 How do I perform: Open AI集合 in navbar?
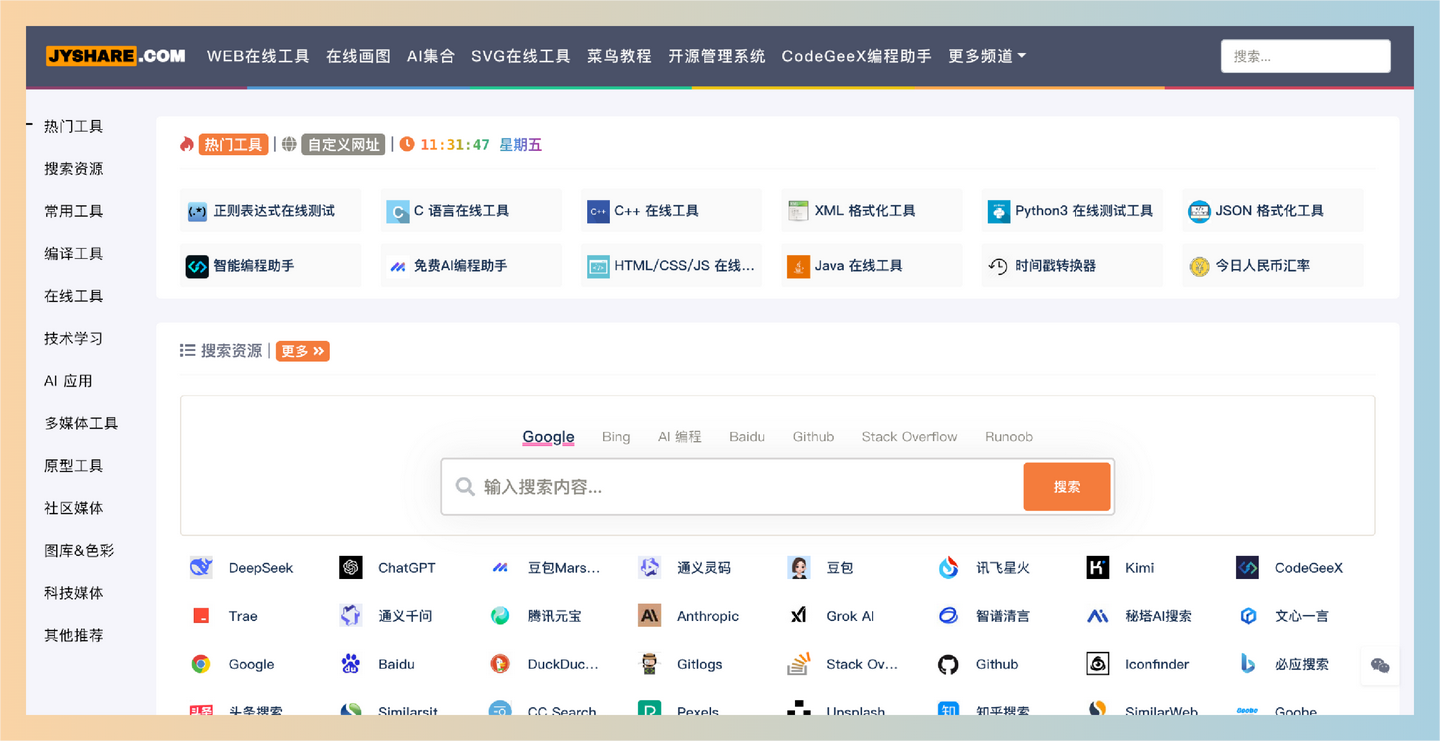click(x=430, y=56)
